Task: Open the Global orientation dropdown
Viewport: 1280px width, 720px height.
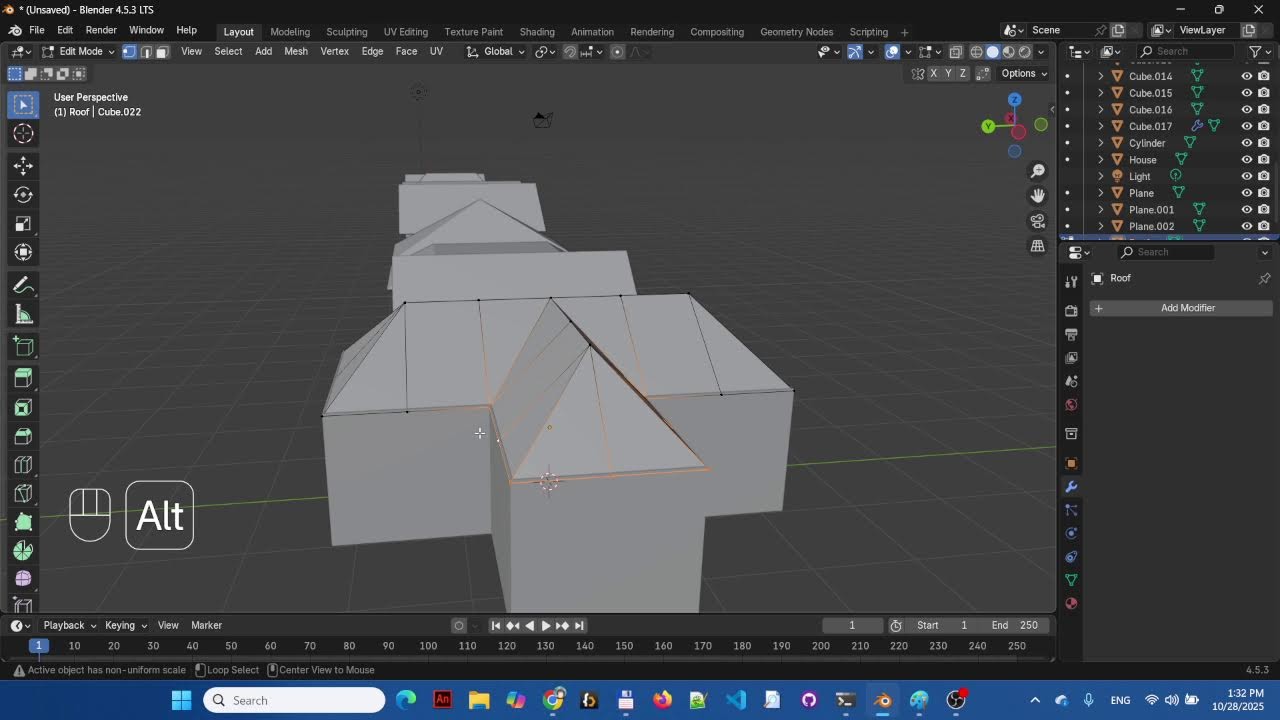Action: [496, 52]
